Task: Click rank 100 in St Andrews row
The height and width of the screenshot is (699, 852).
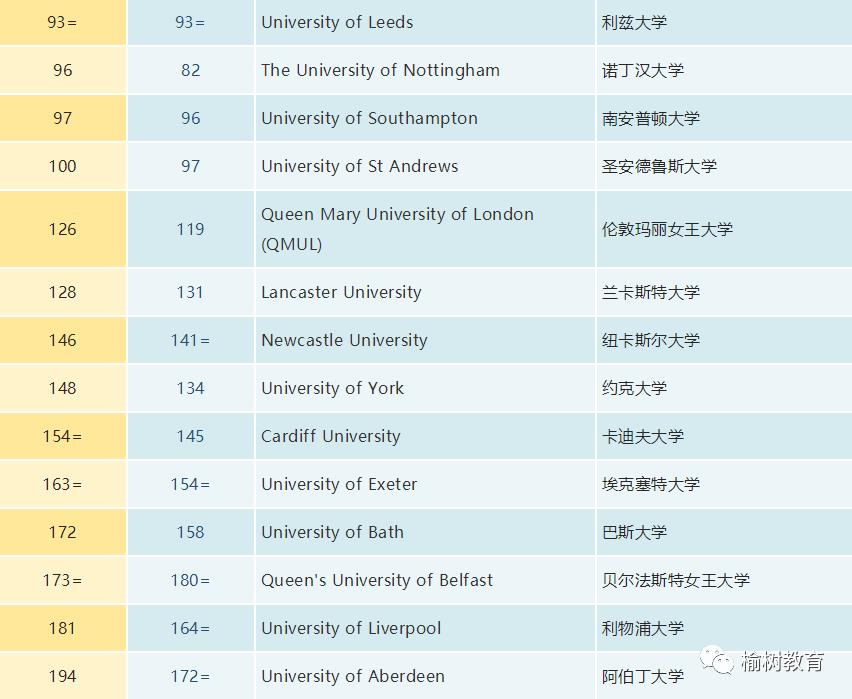Action: (x=62, y=166)
